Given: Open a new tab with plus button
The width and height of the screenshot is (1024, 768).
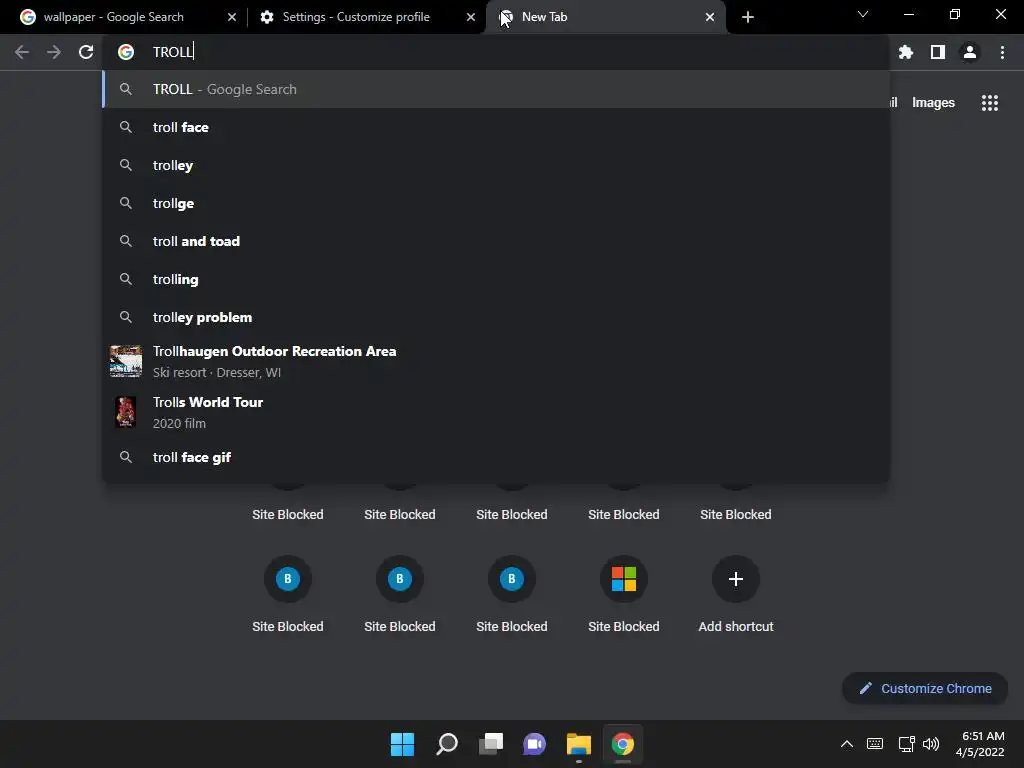Looking at the screenshot, I should coord(748,17).
